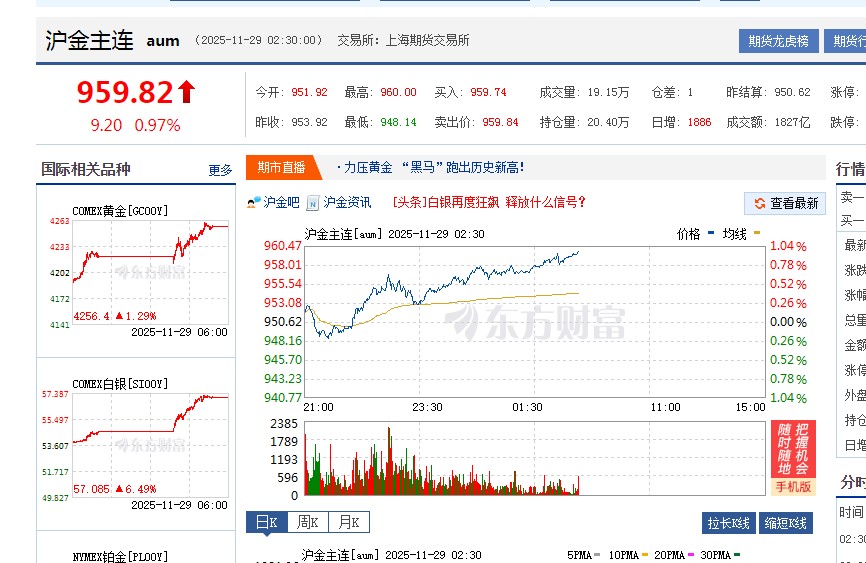The width and height of the screenshot is (866, 563).
Task: Click the red up-arrow beside price
Action: [x=187, y=92]
